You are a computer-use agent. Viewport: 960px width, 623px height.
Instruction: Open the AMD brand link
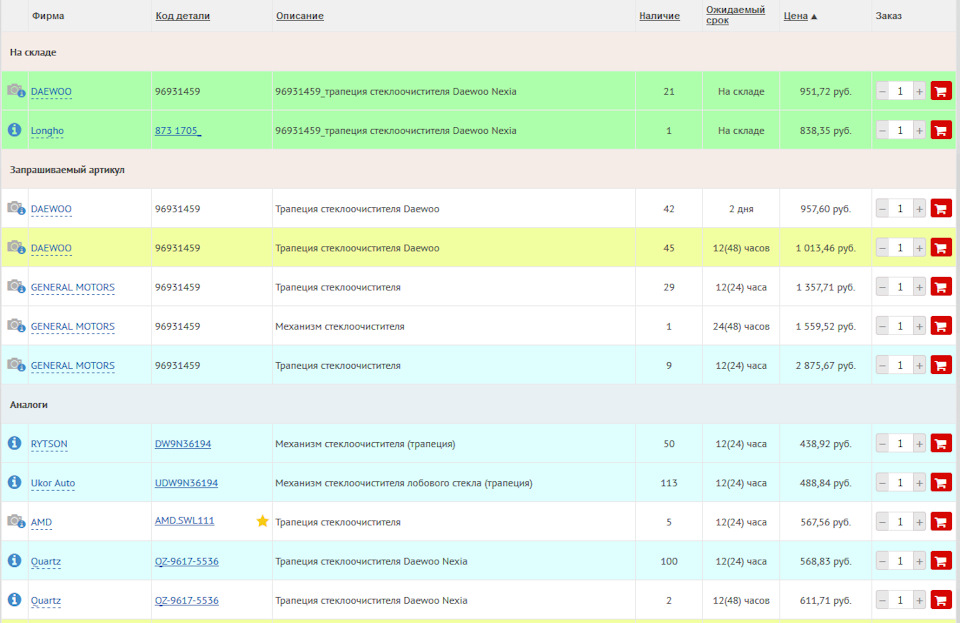coord(41,522)
